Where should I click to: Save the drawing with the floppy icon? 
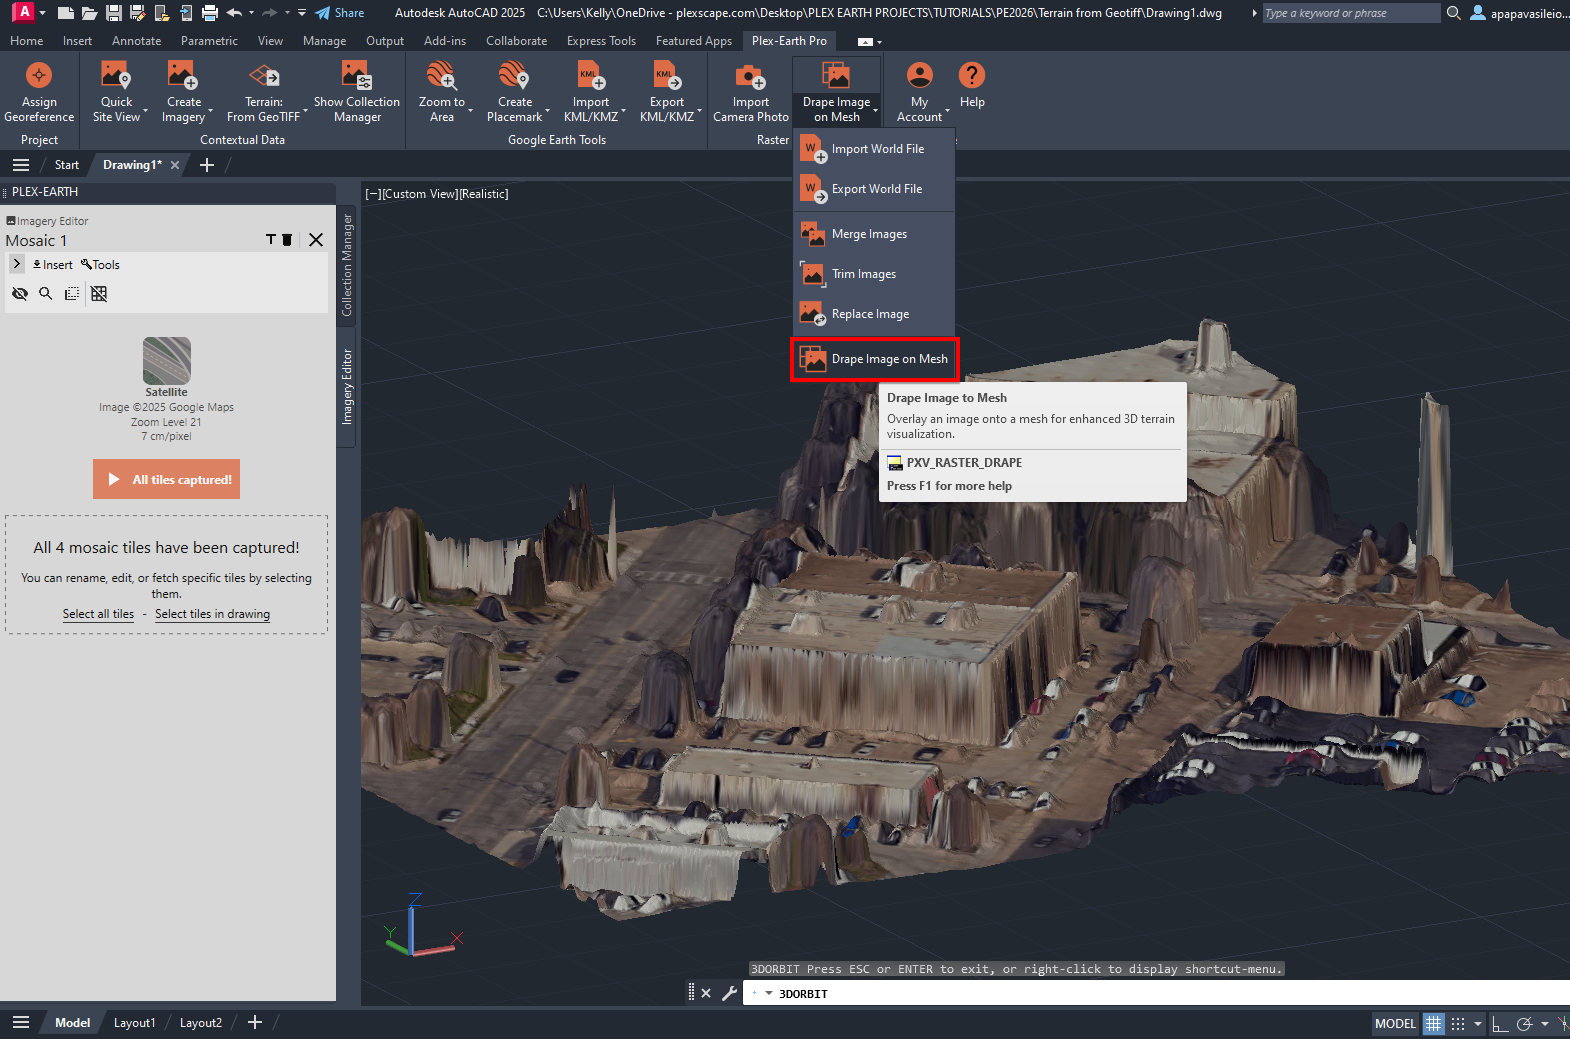coord(113,13)
